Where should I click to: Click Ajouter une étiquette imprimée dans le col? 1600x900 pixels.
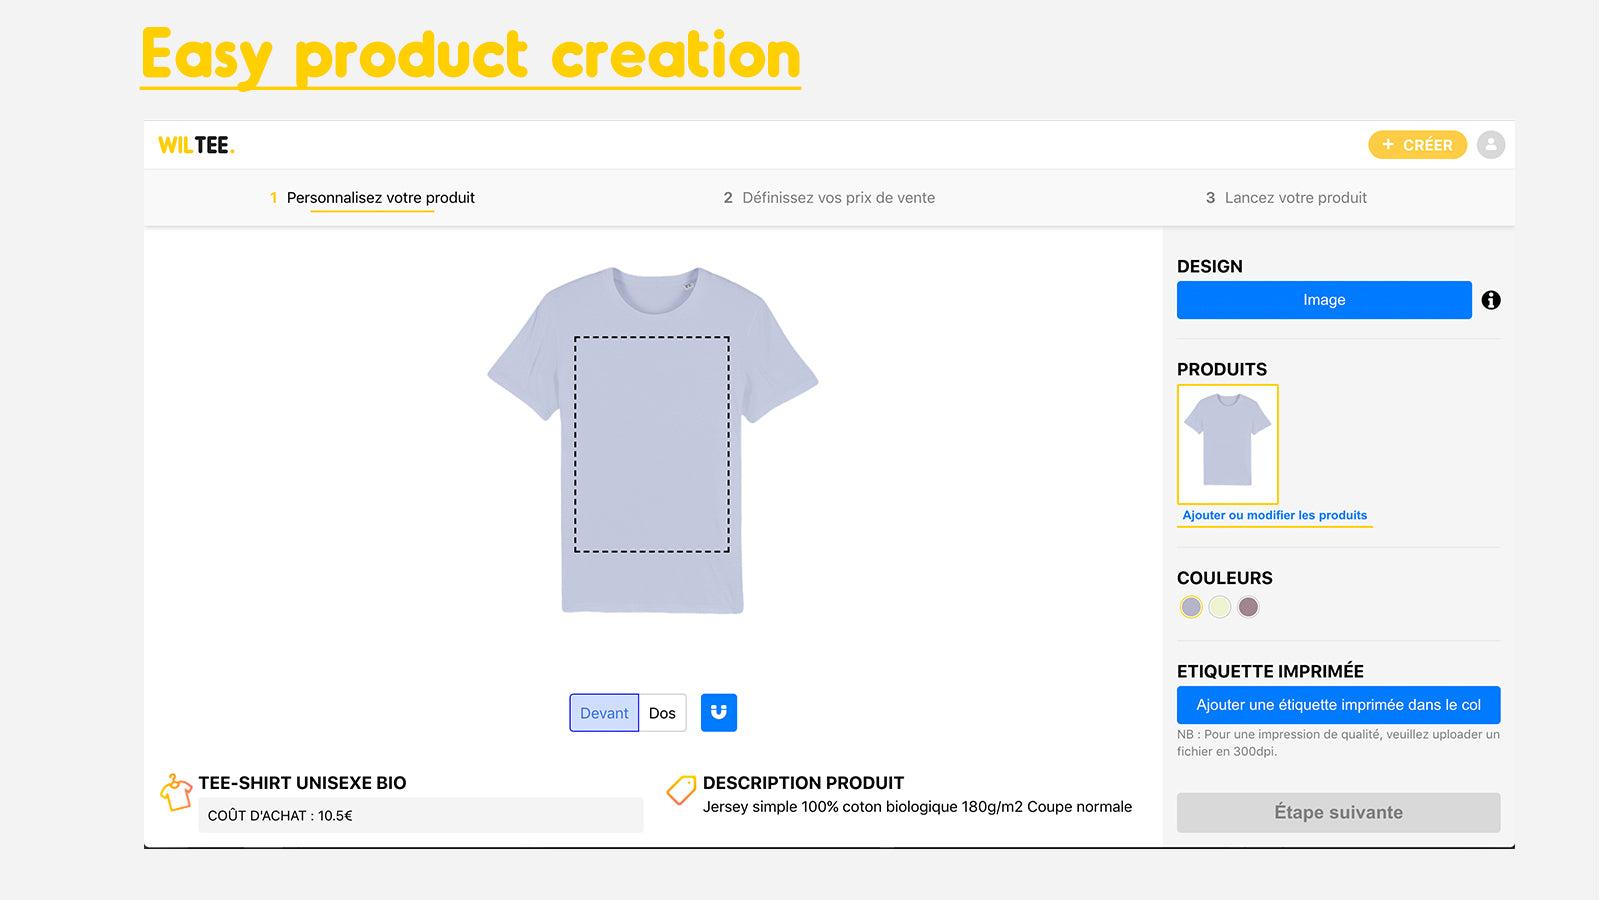[x=1338, y=704]
